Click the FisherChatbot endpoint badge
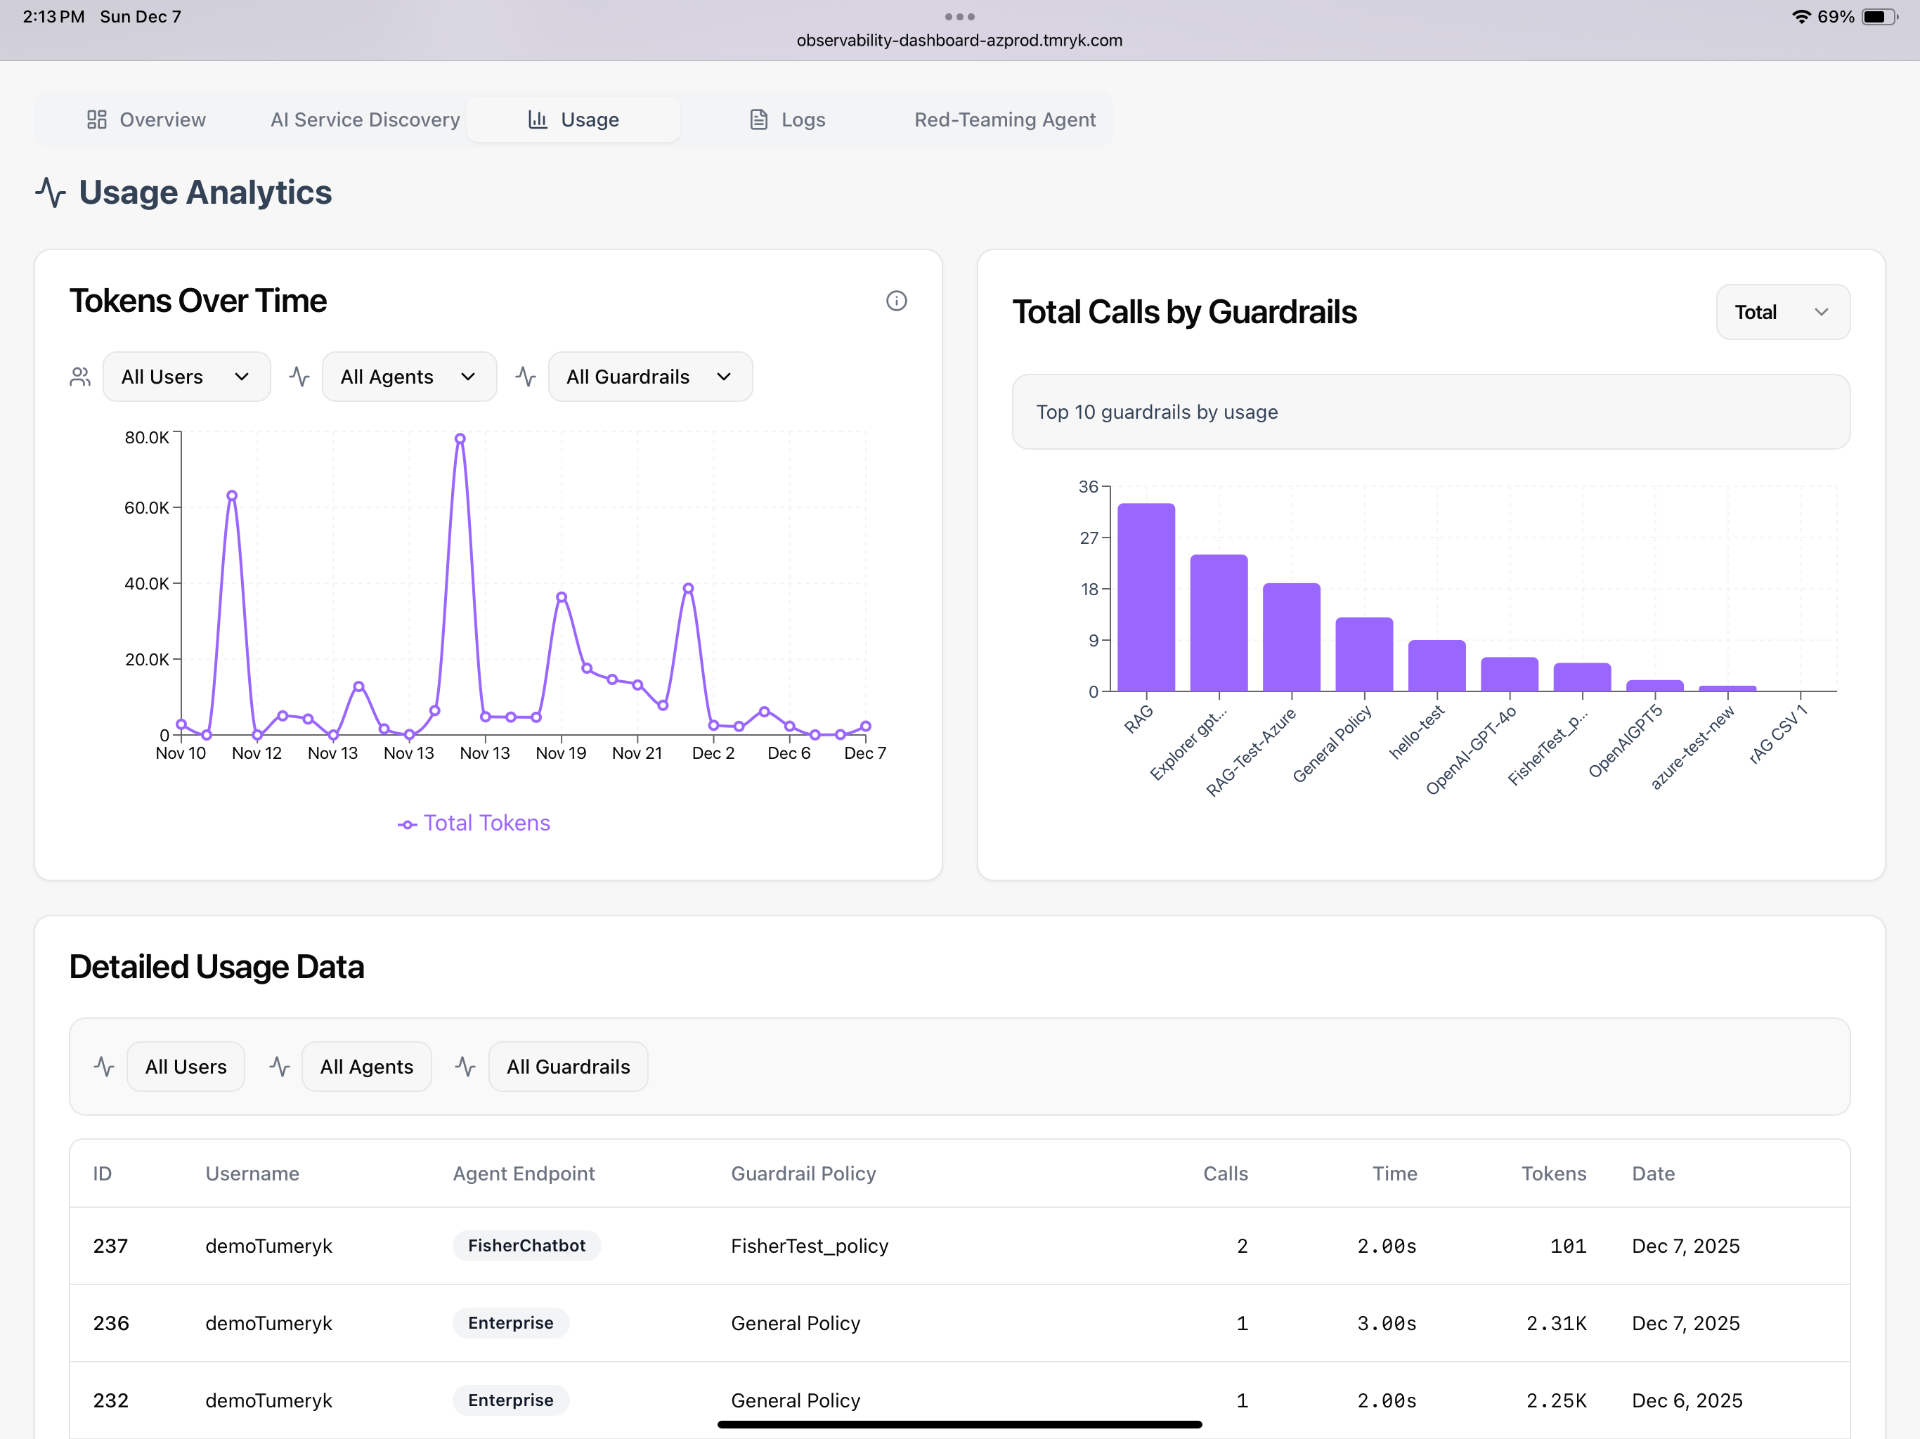The width and height of the screenshot is (1920, 1439). click(x=527, y=1245)
